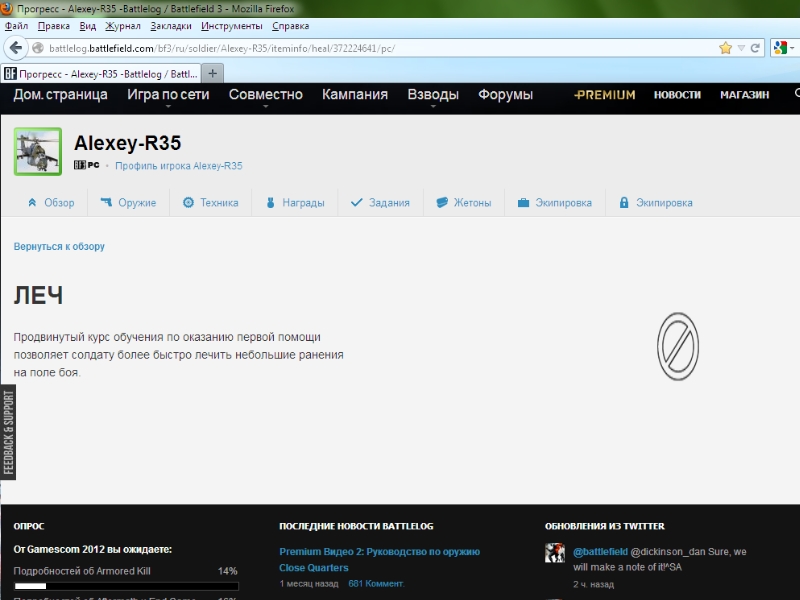Click the BF3 PC platform icon

[x=86, y=165]
